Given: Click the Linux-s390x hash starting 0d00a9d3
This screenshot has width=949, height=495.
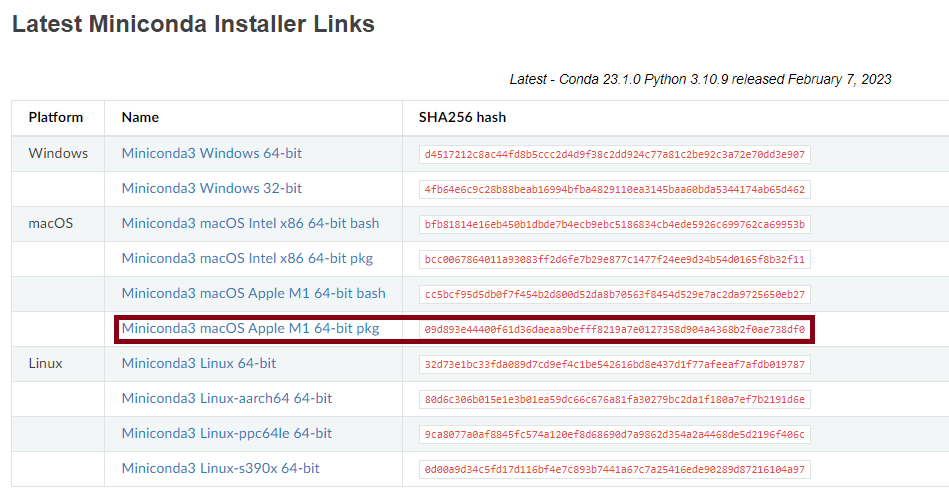Looking at the screenshot, I should (x=614, y=470).
